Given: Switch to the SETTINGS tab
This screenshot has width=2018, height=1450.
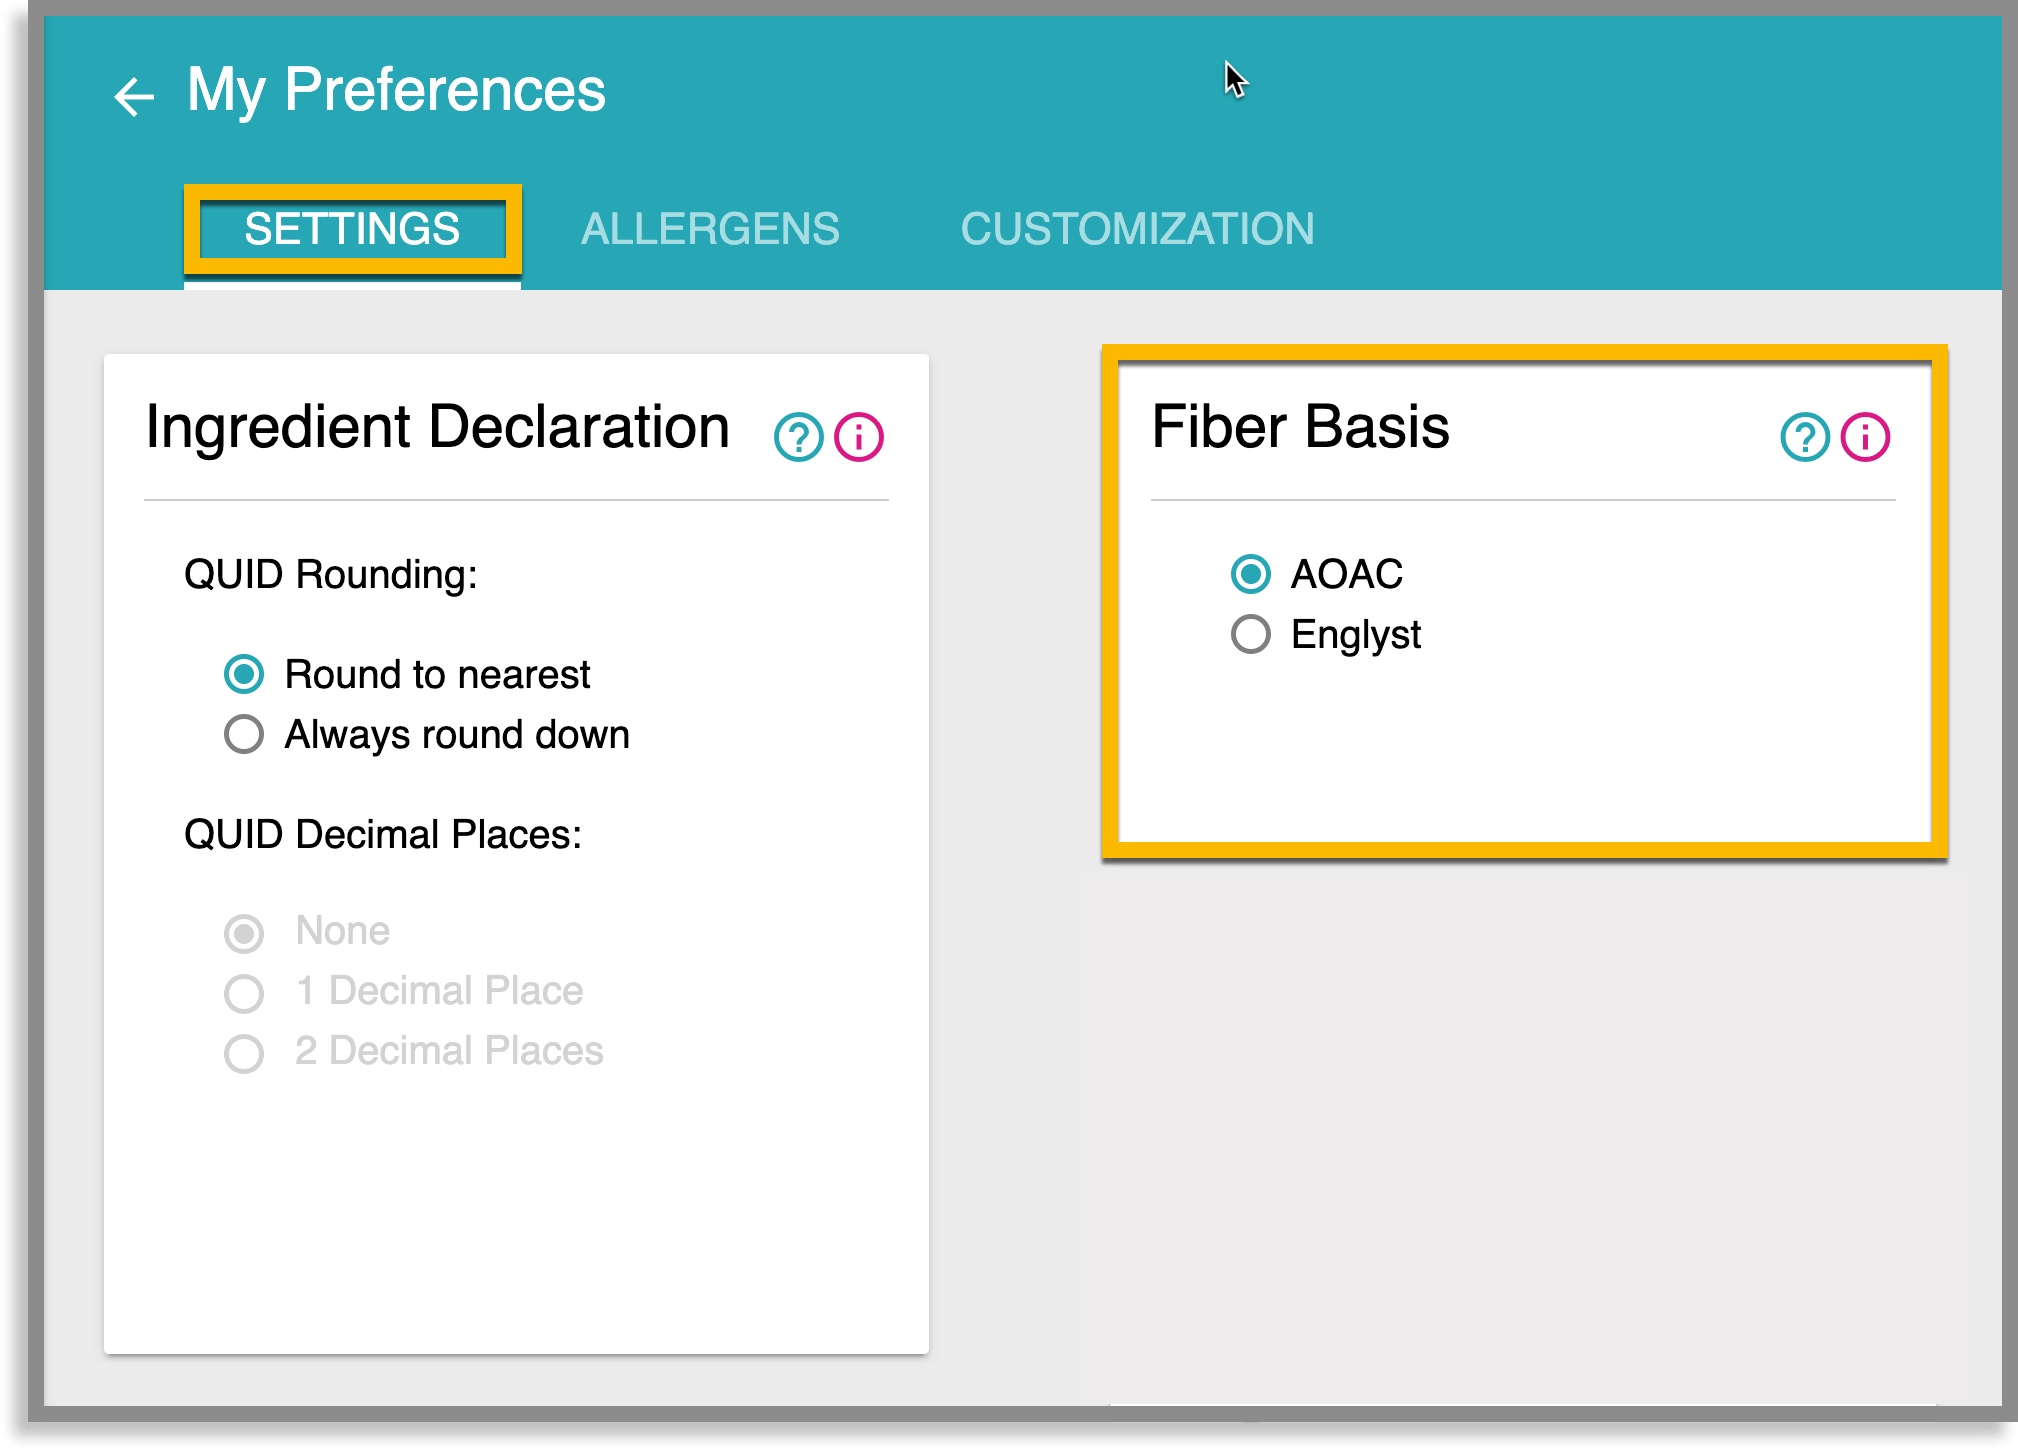Looking at the screenshot, I should 352,229.
